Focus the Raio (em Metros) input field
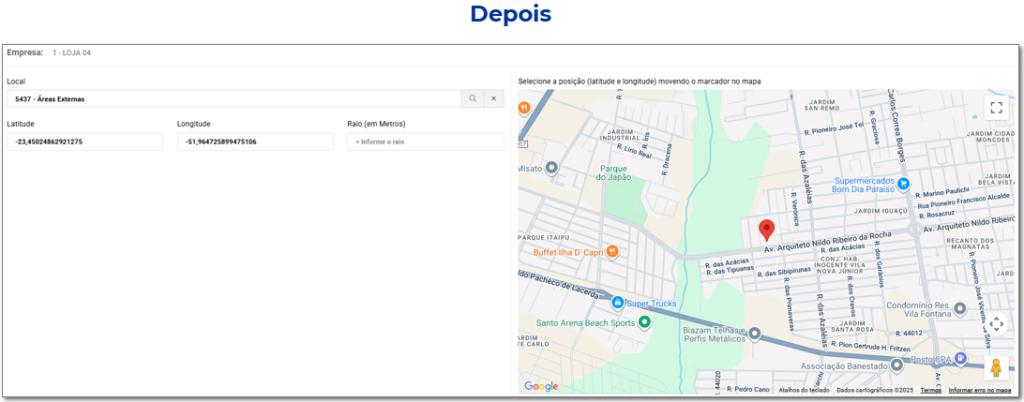The height and width of the screenshot is (402, 1024). click(x=425, y=142)
